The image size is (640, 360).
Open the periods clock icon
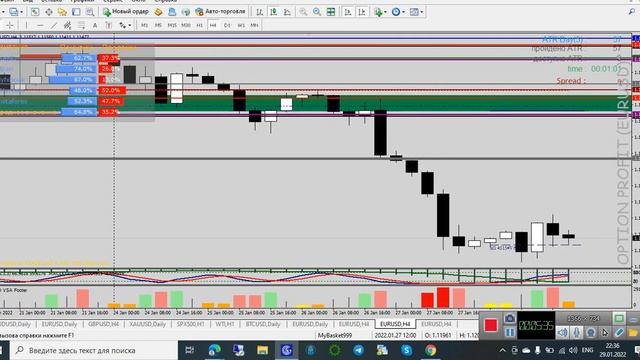[396, 12]
